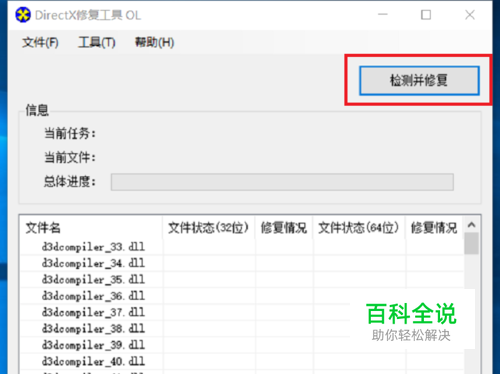Click the file list scroll up arrow

tap(471, 225)
